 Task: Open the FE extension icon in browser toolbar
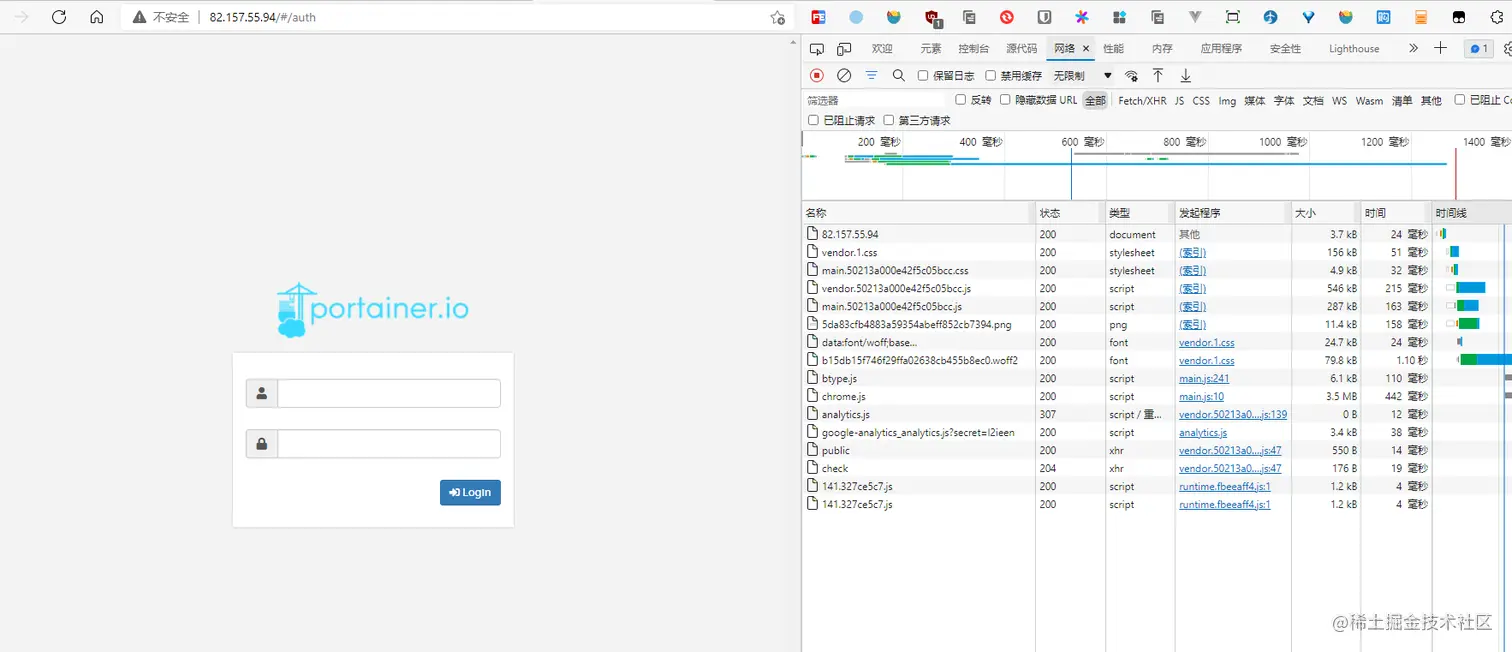pos(818,17)
